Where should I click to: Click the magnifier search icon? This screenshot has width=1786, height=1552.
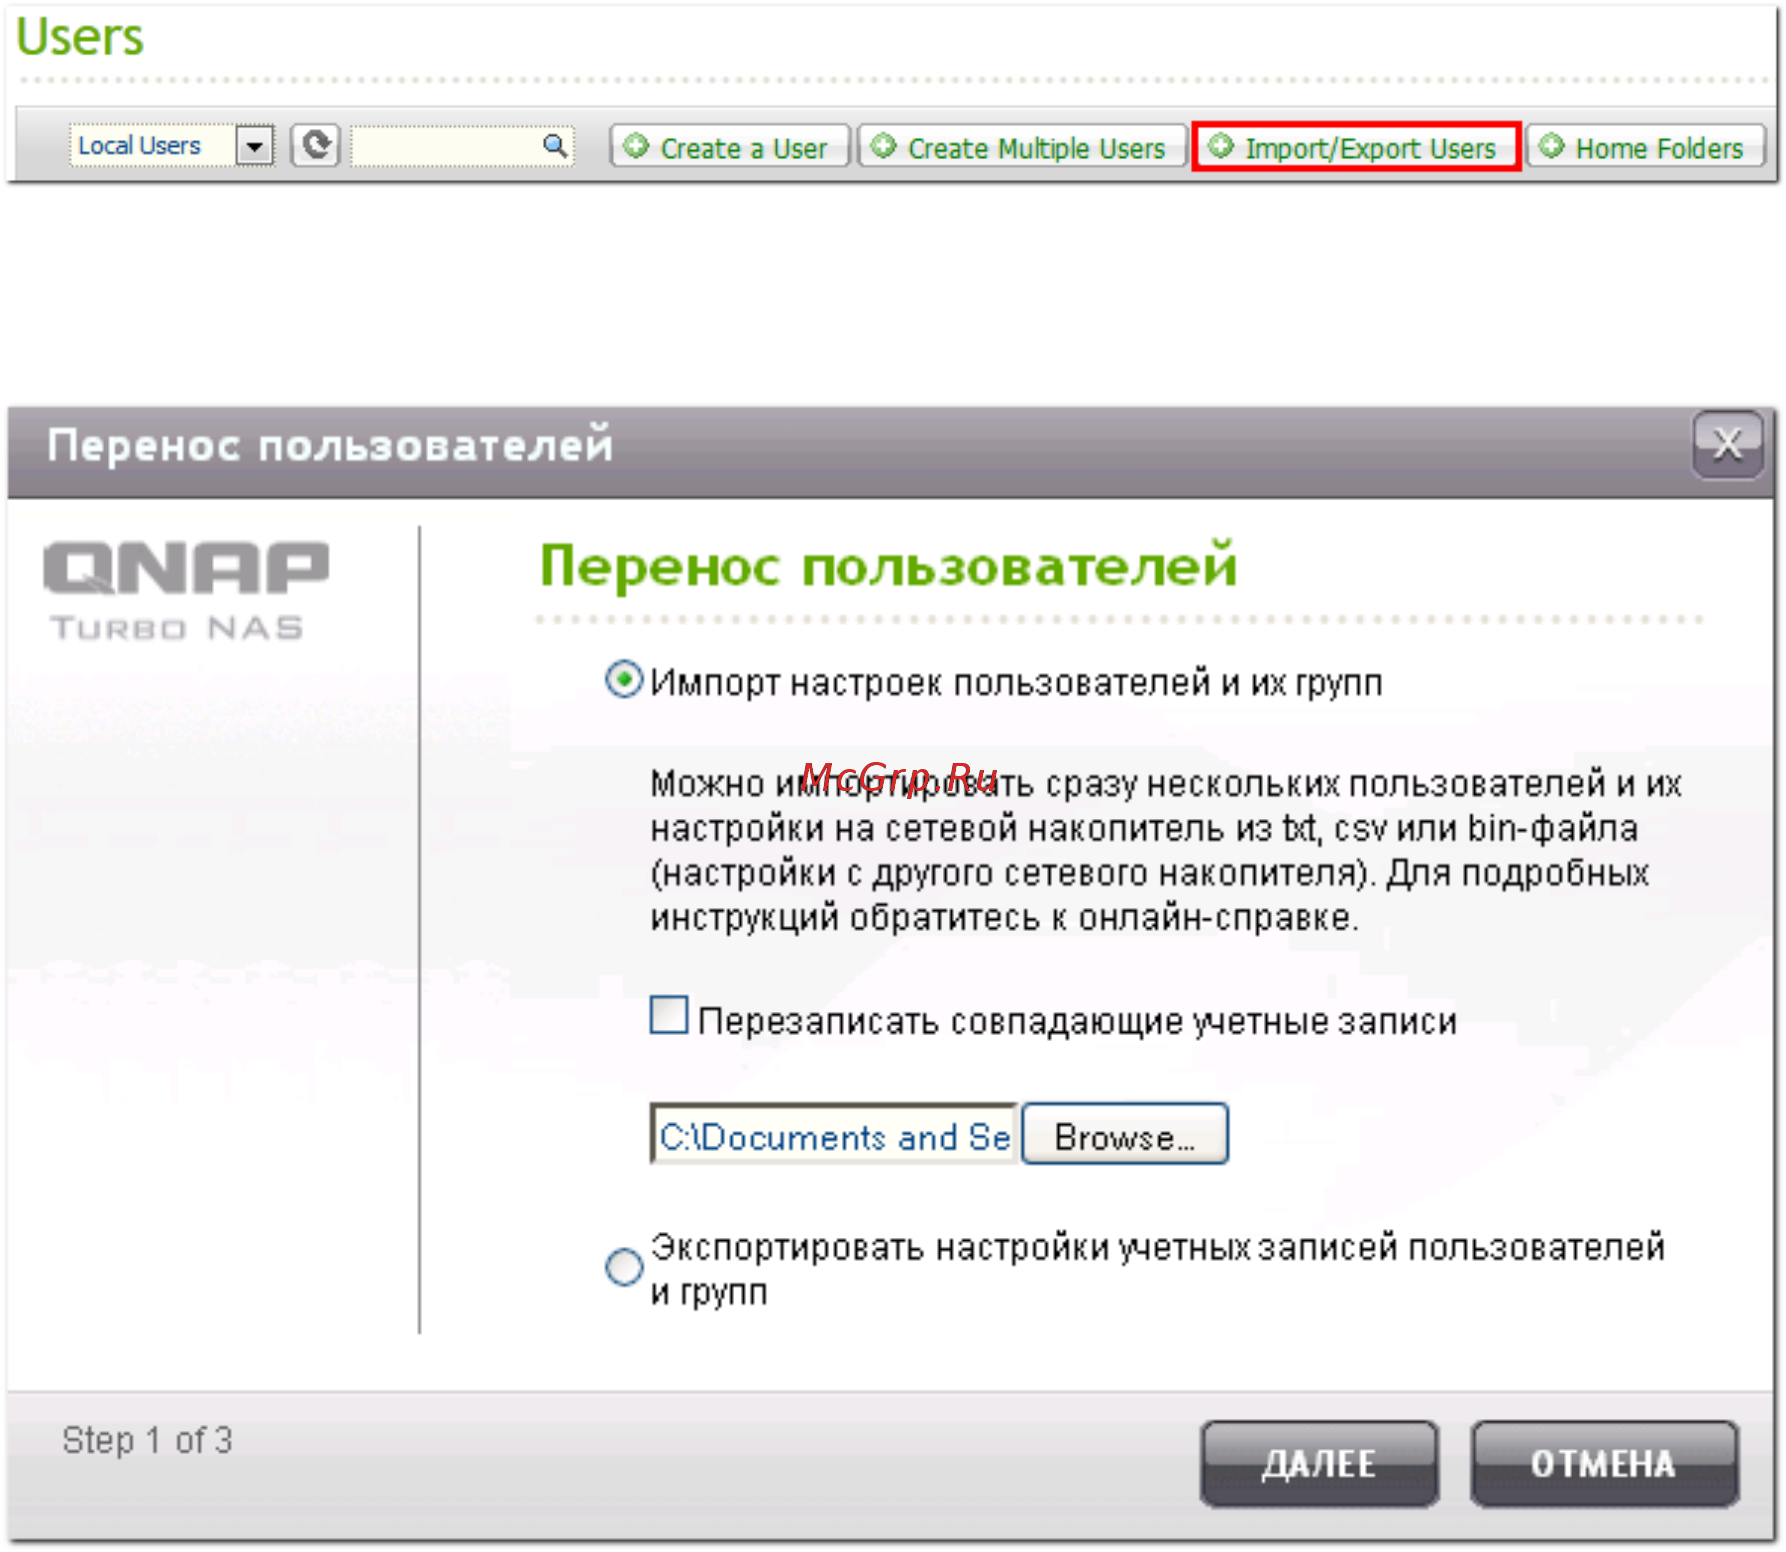pos(555,146)
